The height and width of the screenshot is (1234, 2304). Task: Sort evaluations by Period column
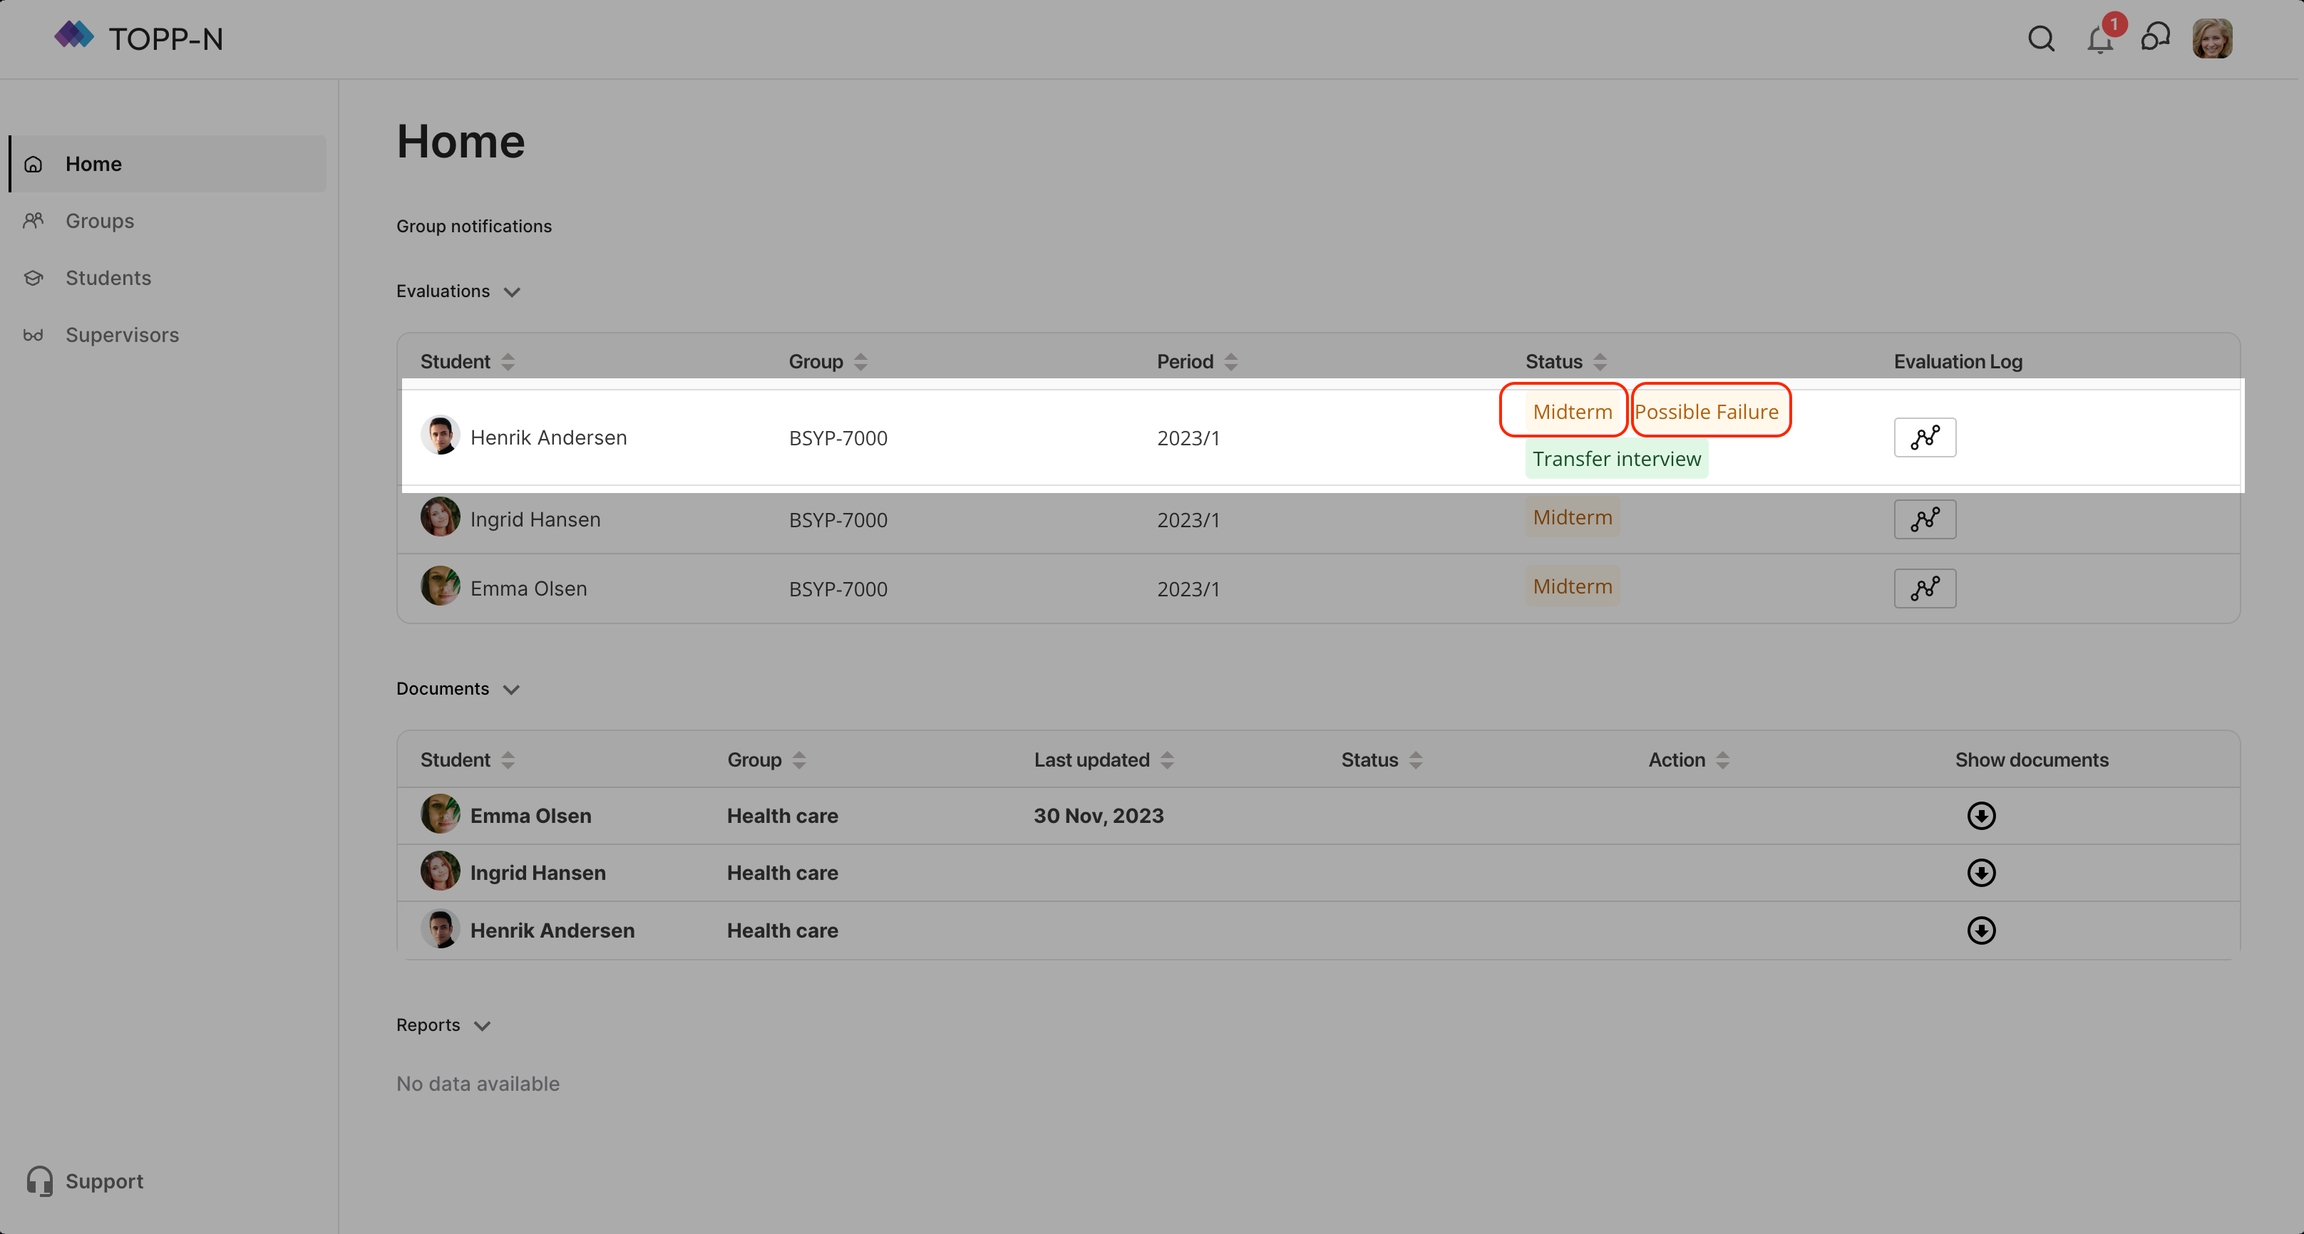[x=1230, y=362]
